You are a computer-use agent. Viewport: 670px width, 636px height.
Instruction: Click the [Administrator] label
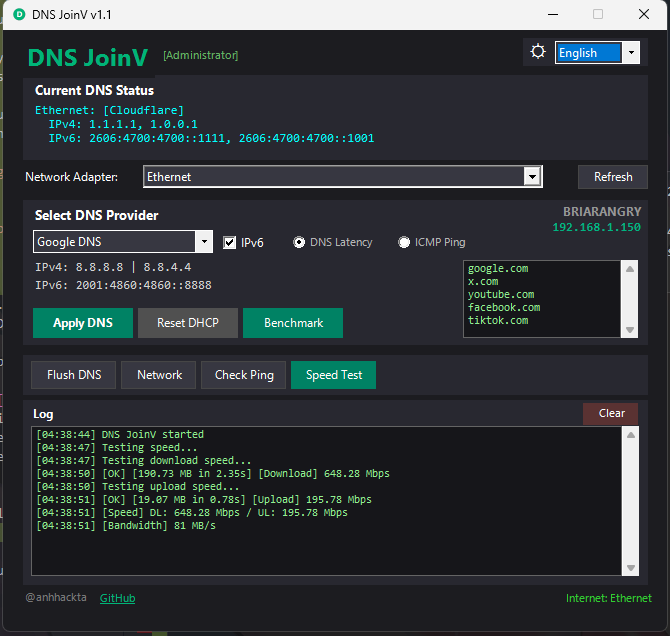point(201,55)
